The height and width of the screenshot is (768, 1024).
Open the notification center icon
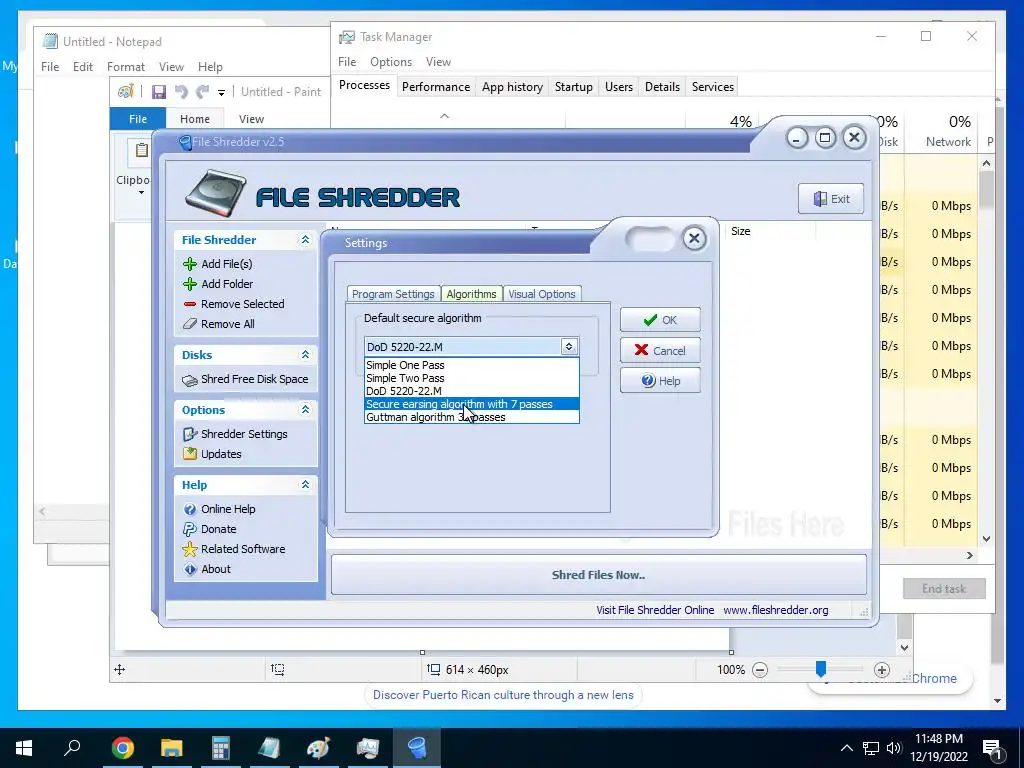993,748
